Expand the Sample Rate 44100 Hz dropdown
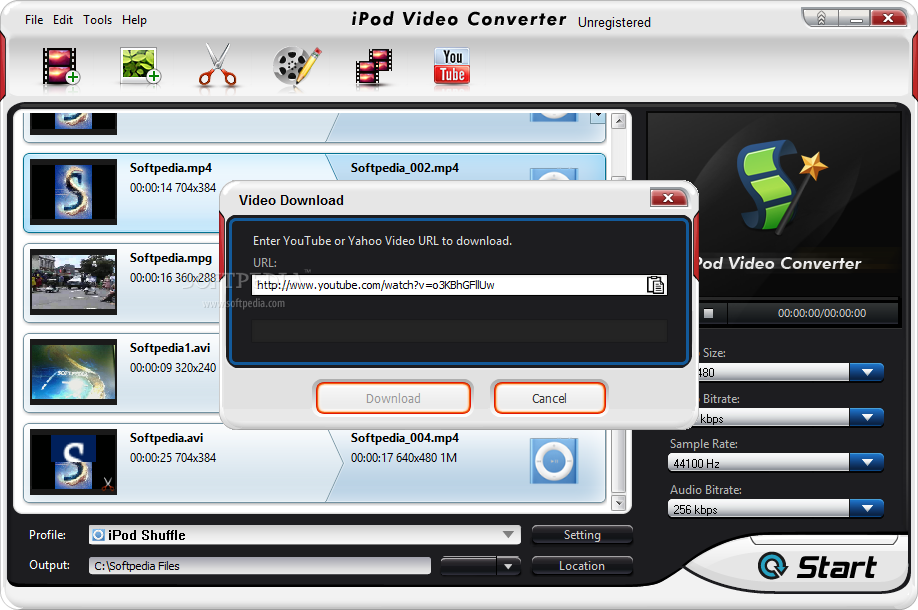The image size is (918, 610). pos(867,462)
